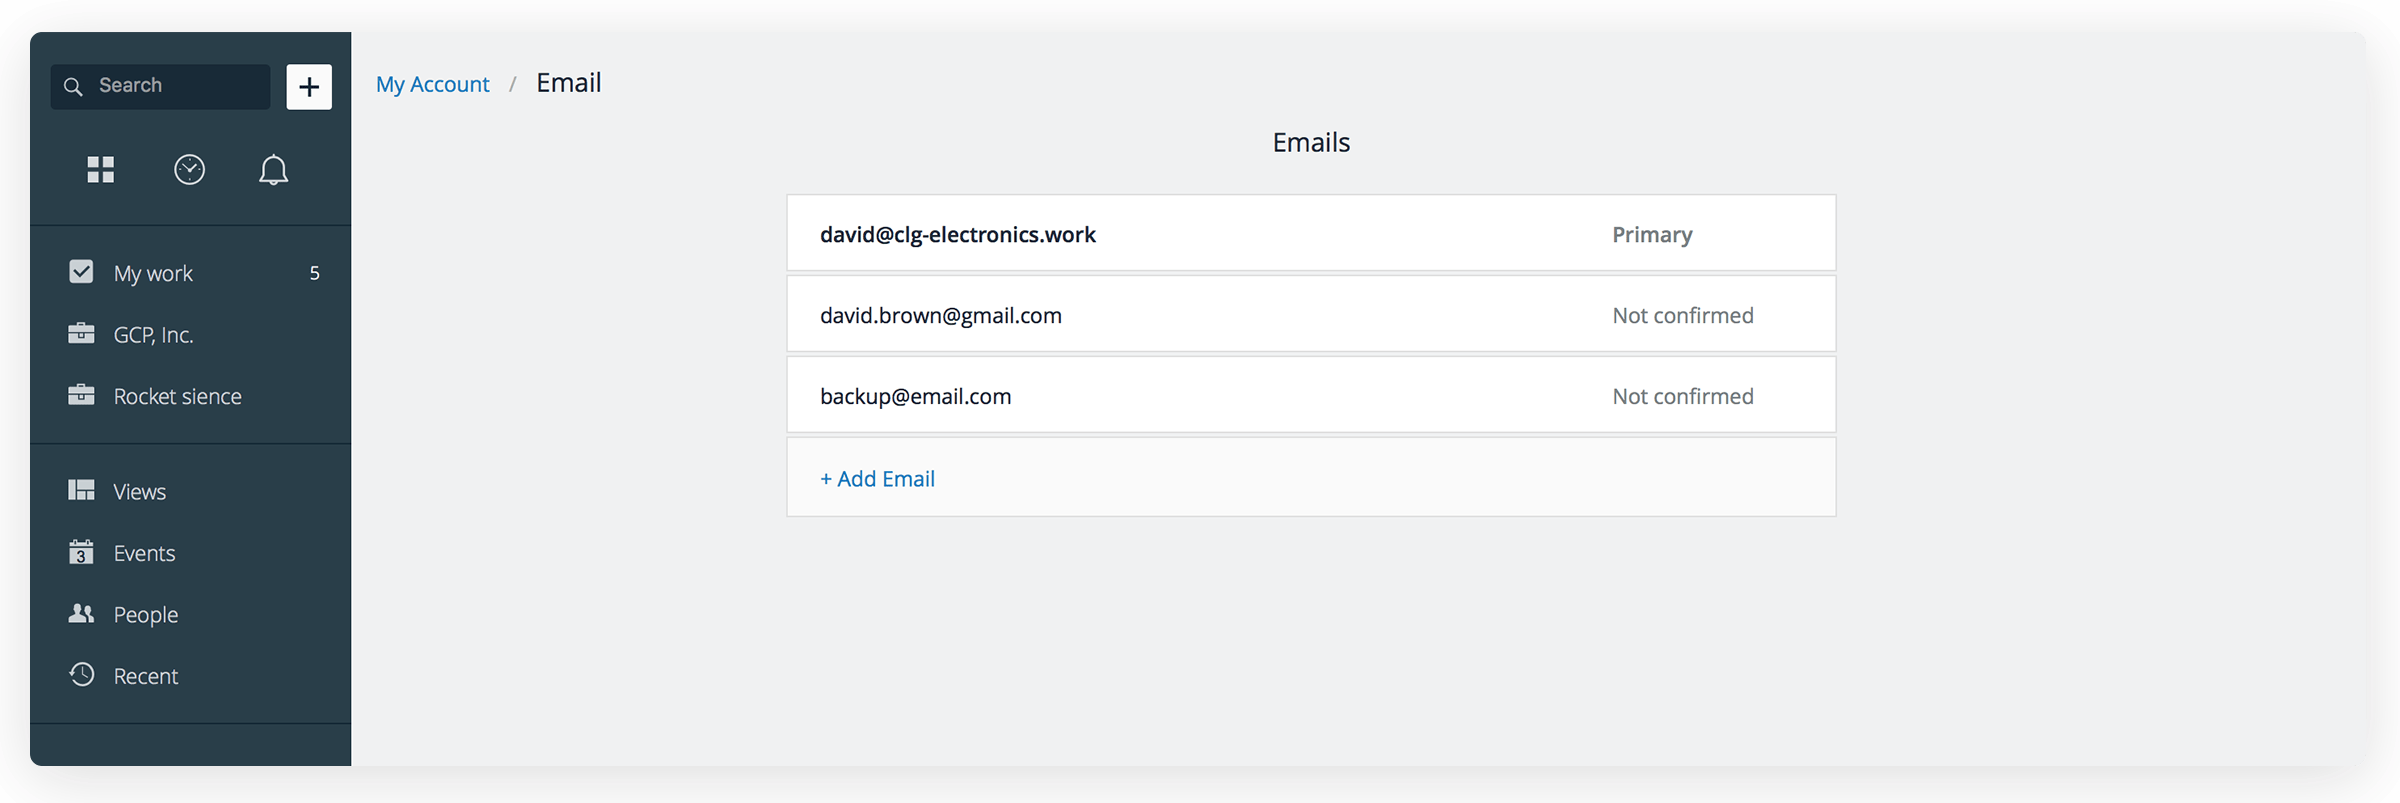Click the My work checkmark icon
Image resolution: width=2400 pixels, height=803 pixels.
tap(81, 272)
